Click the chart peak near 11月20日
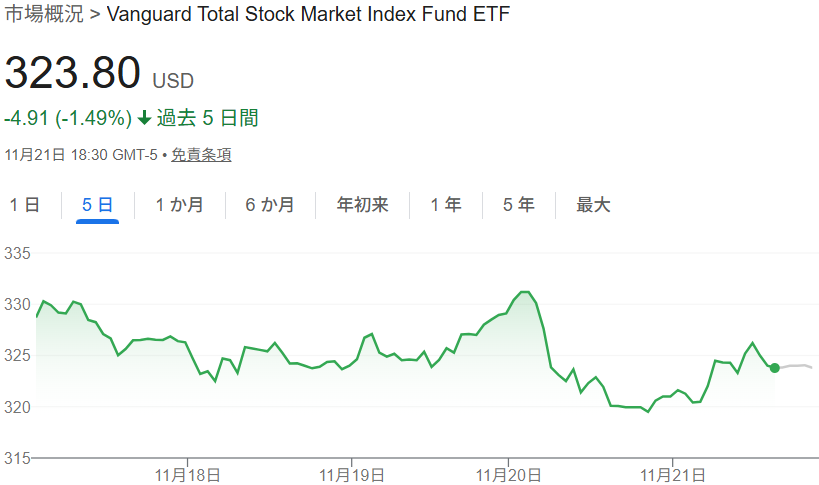 tap(525, 292)
